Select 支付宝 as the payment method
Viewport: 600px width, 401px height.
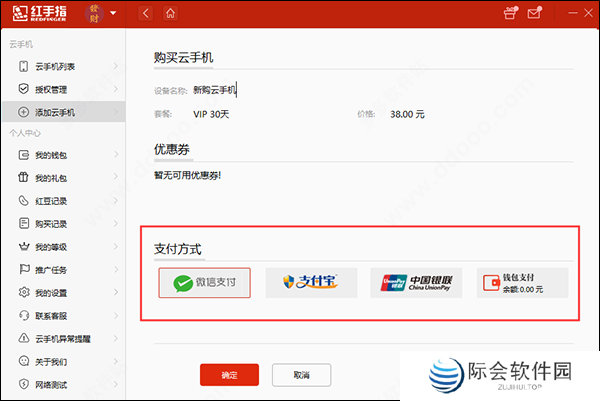point(311,283)
